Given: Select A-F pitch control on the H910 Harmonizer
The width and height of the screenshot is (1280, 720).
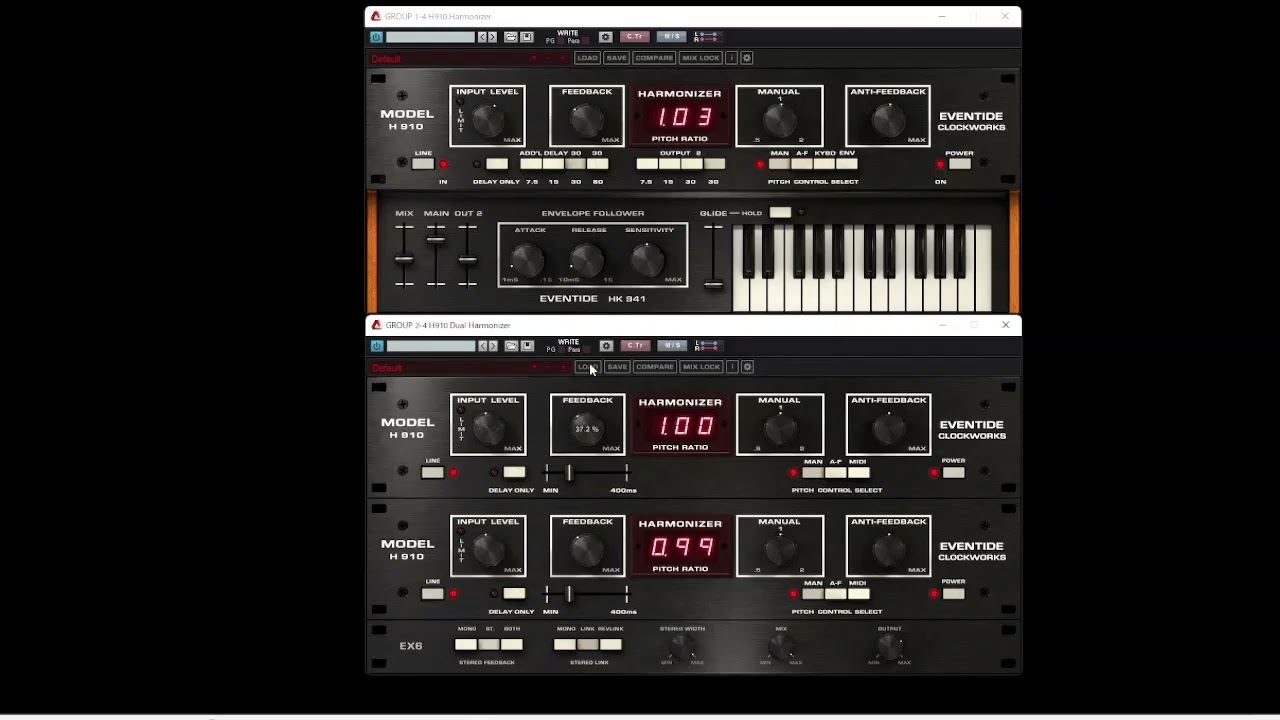Looking at the screenshot, I should tap(802, 164).
